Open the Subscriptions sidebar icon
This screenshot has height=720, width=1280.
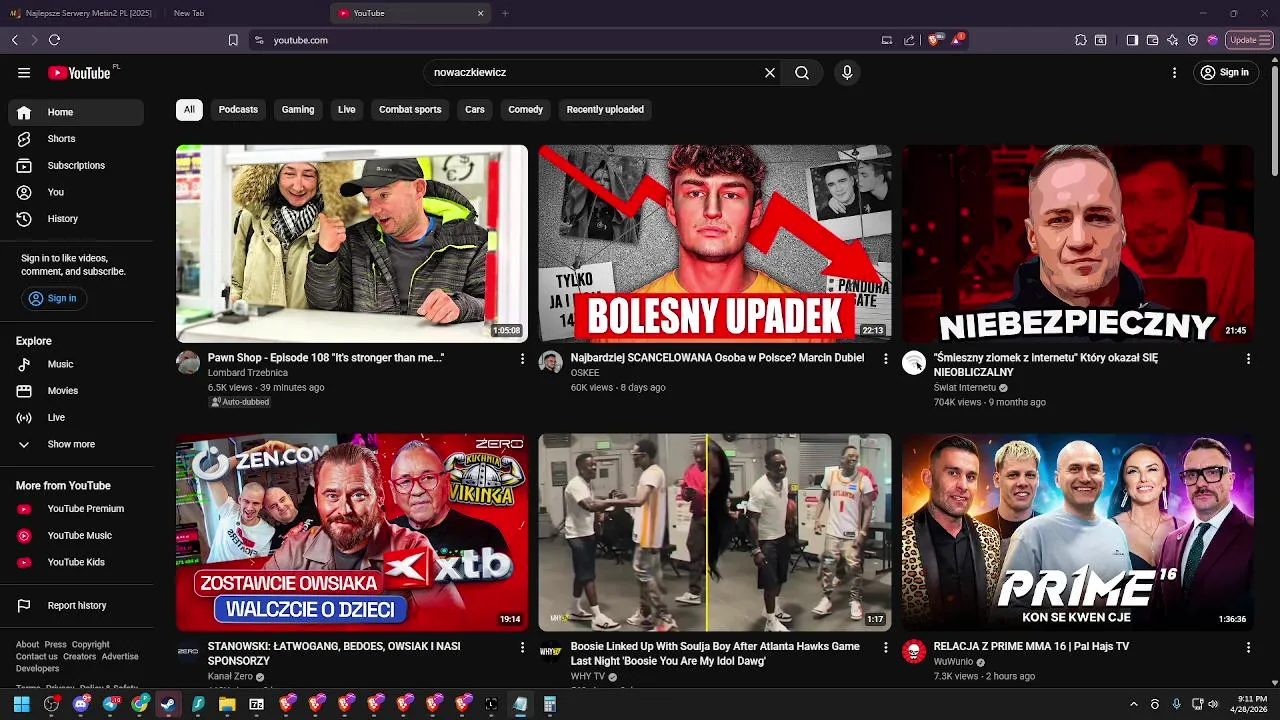[x=24, y=165]
